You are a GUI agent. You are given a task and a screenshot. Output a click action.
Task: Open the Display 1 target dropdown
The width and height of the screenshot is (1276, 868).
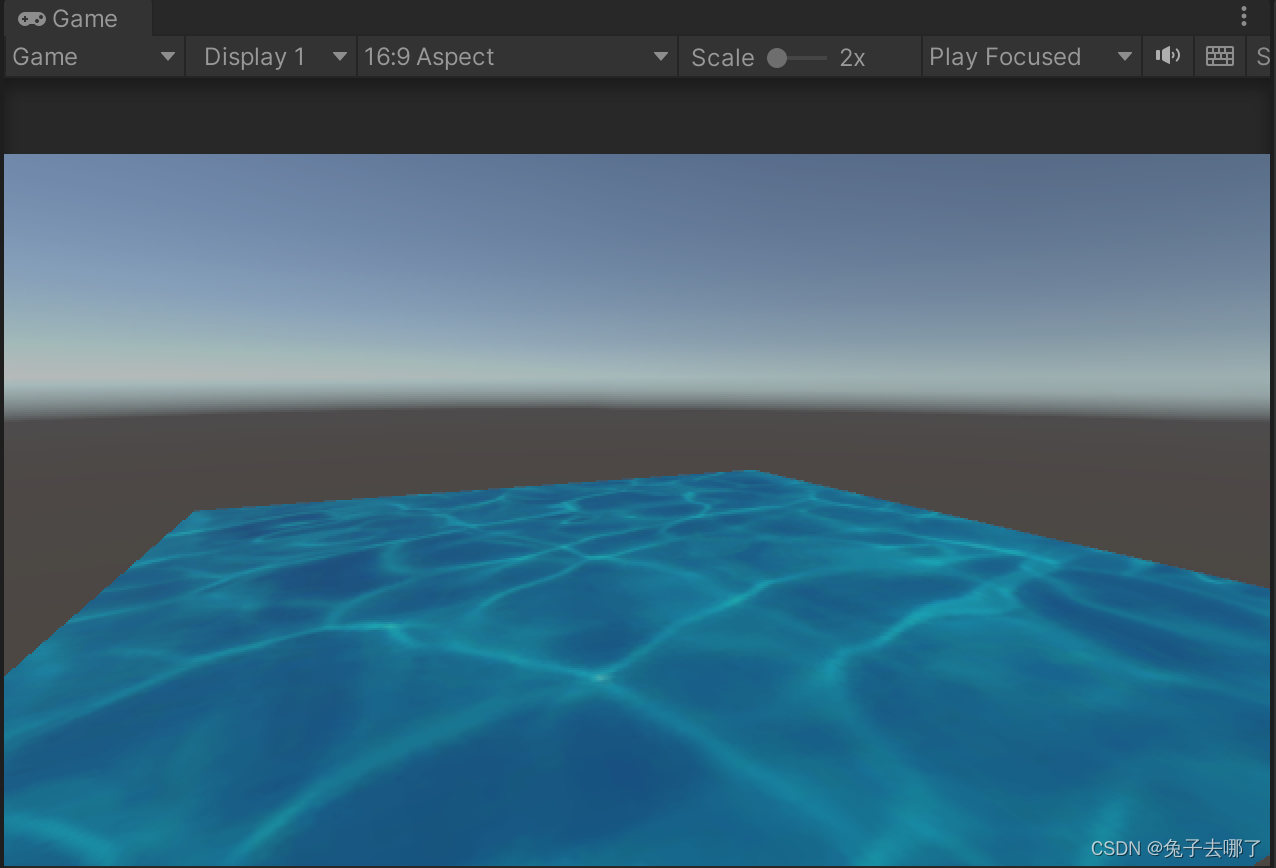click(270, 56)
